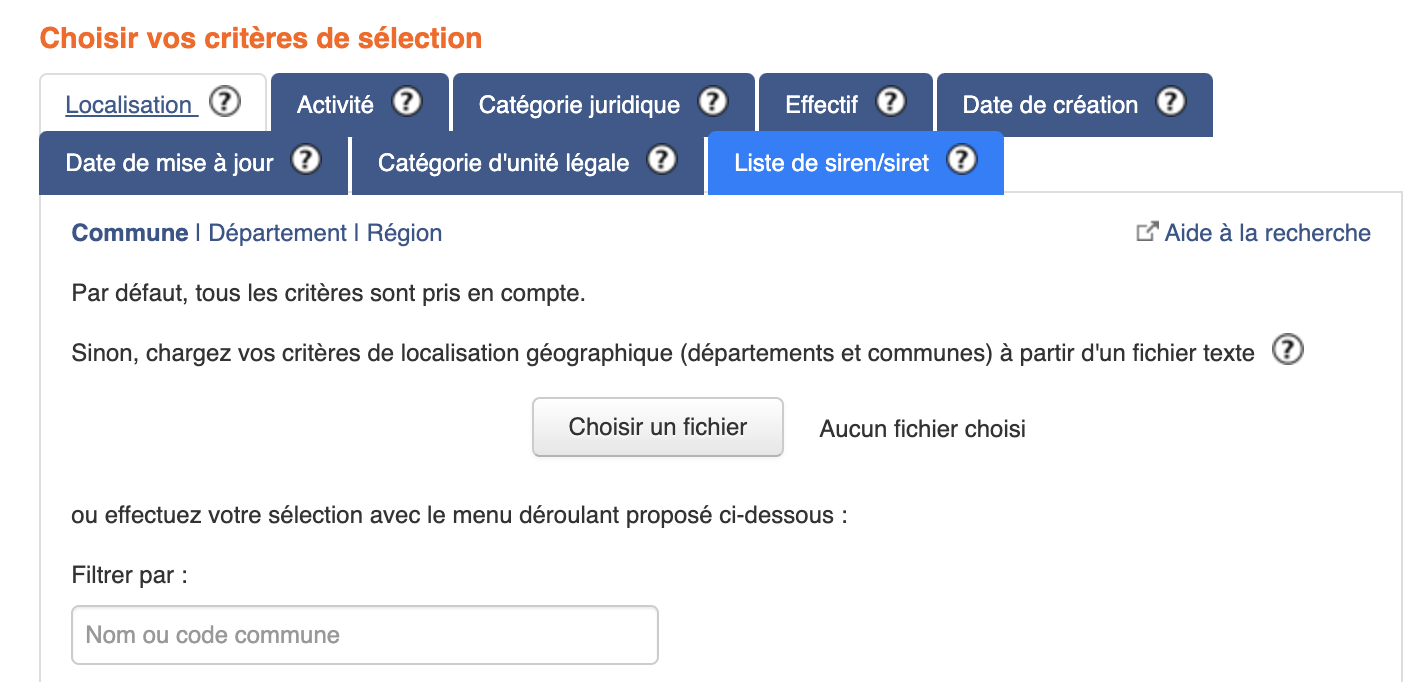1406x682 pixels.
Task: Click help icon for Date de mise à jour
Action: [305, 161]
